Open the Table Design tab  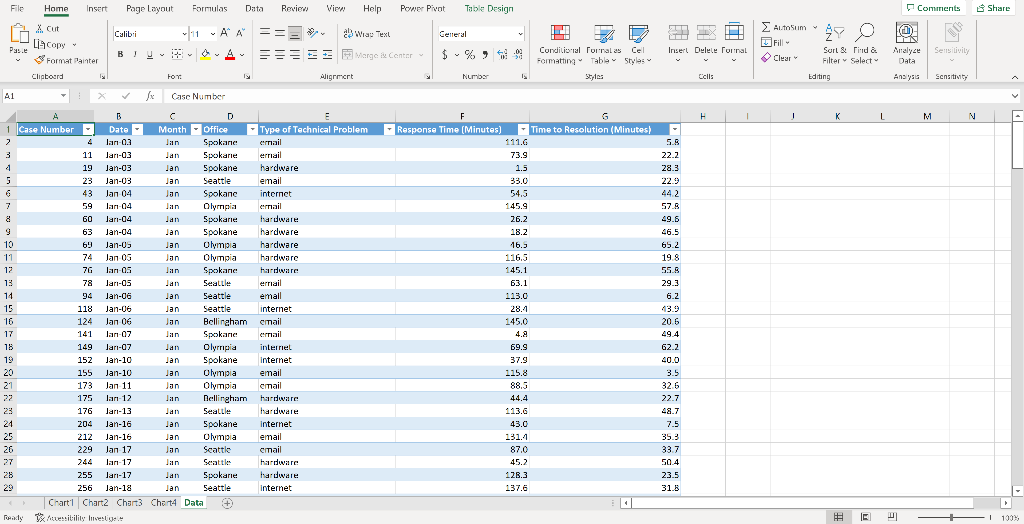coord(488,8)
